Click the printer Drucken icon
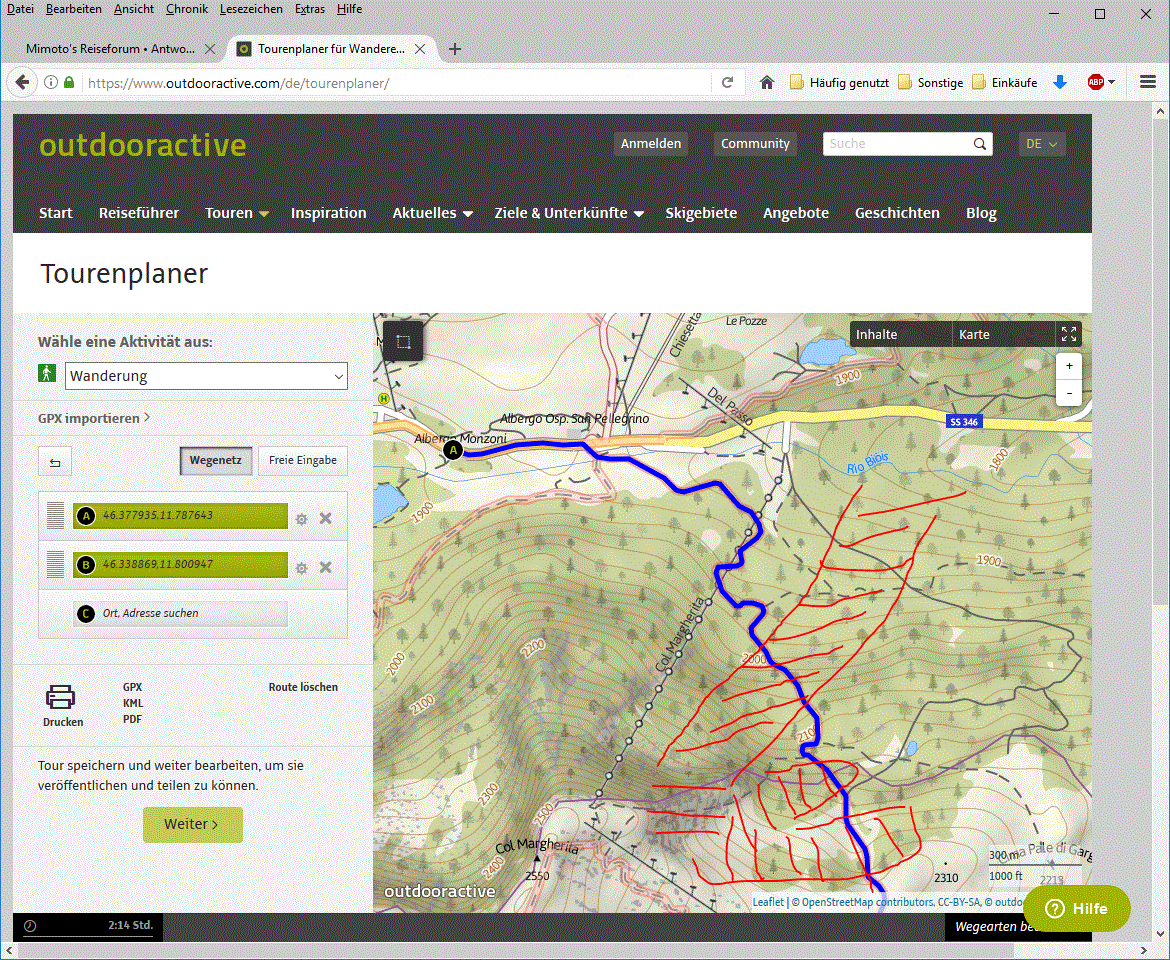This screenshot has height=960, width=1170. pyautogui.click(x=61, y=698)
